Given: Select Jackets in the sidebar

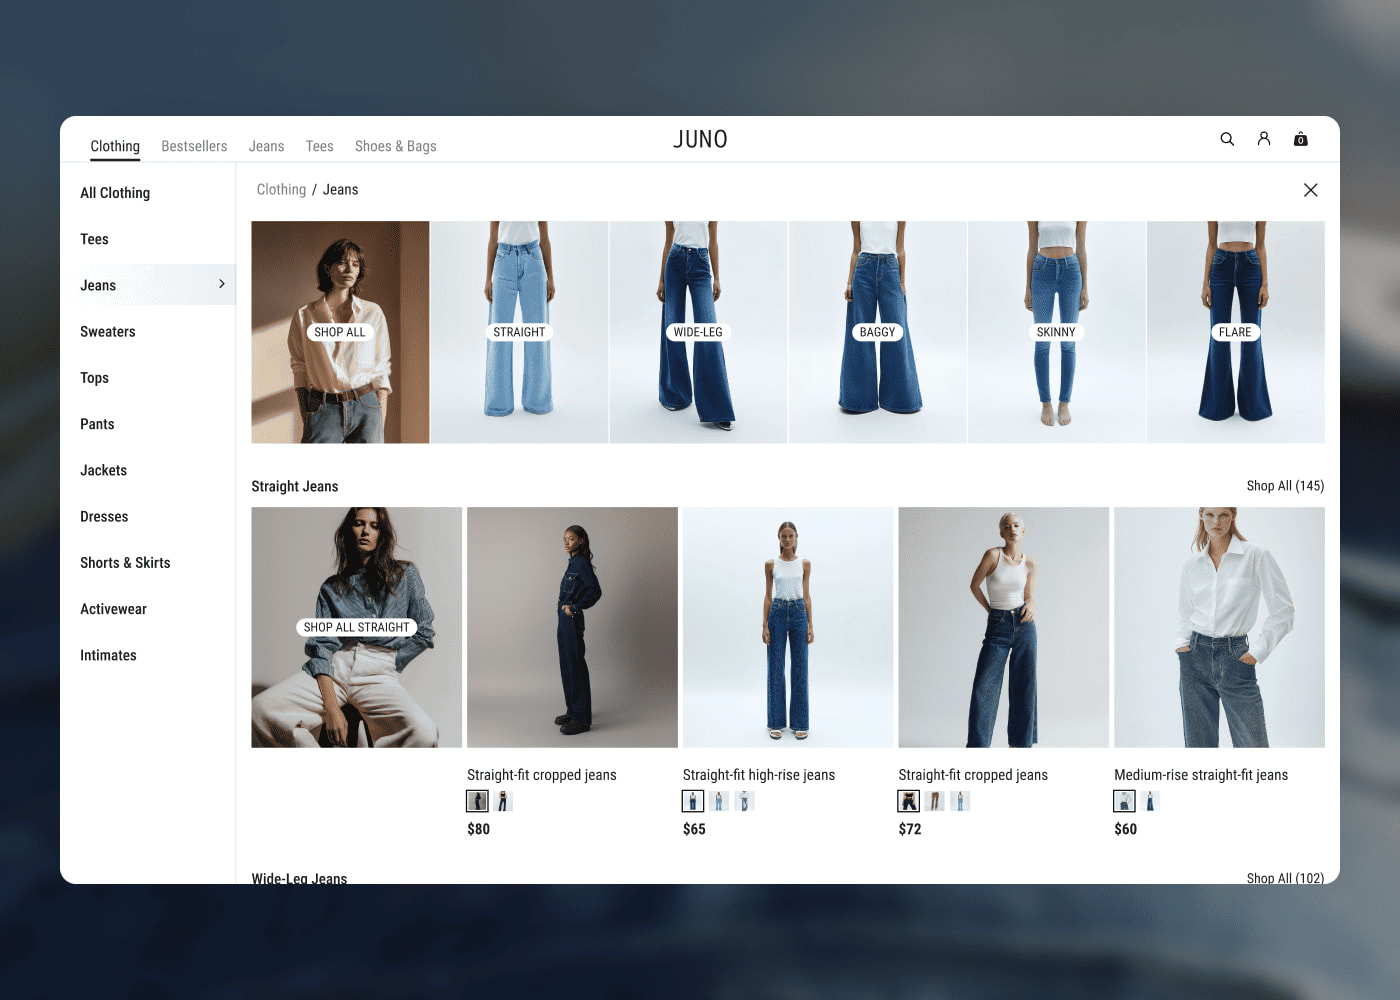Looking at the screenshot, I should [x=104, y=470].
